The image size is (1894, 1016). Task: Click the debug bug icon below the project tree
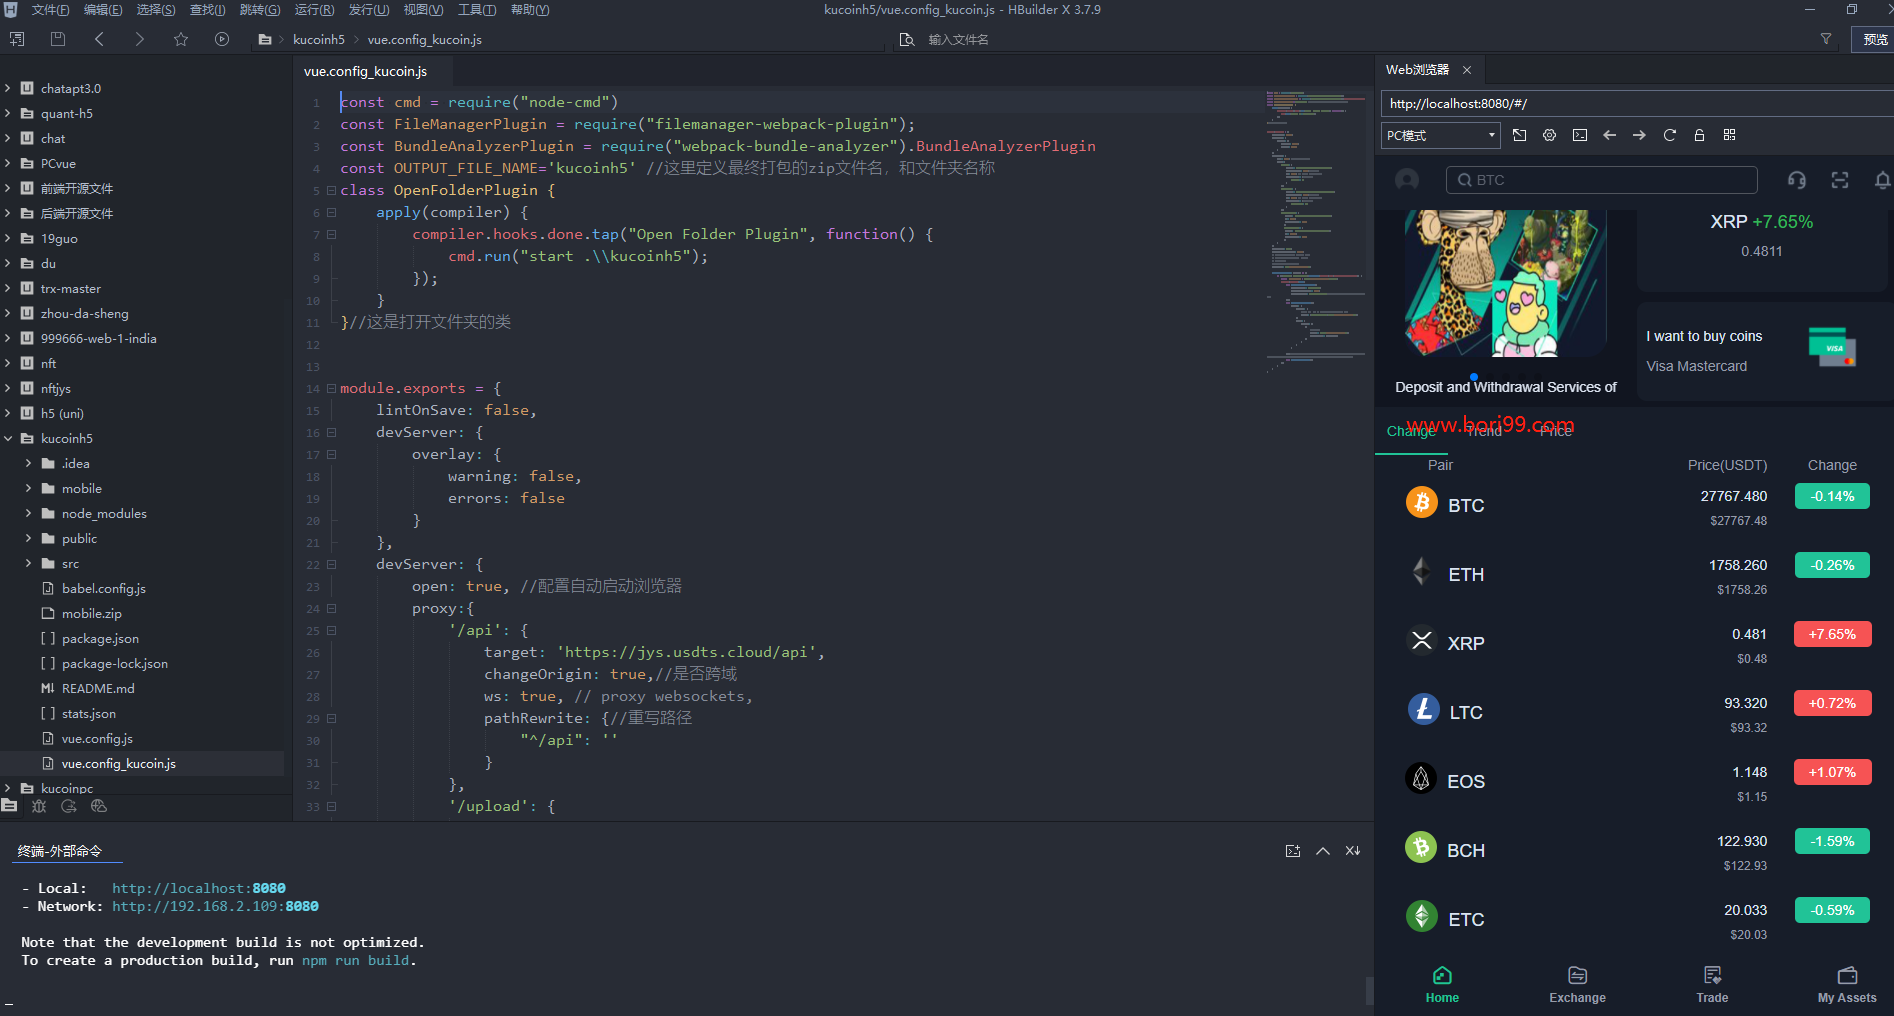pos(39,806)
